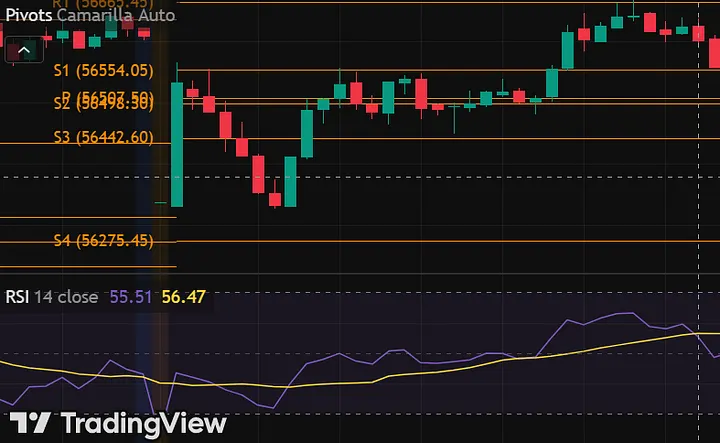The width and height of the screenshot is (720, 443).
Task: Click the vertical dashed crosshair line
Action: 697,200
